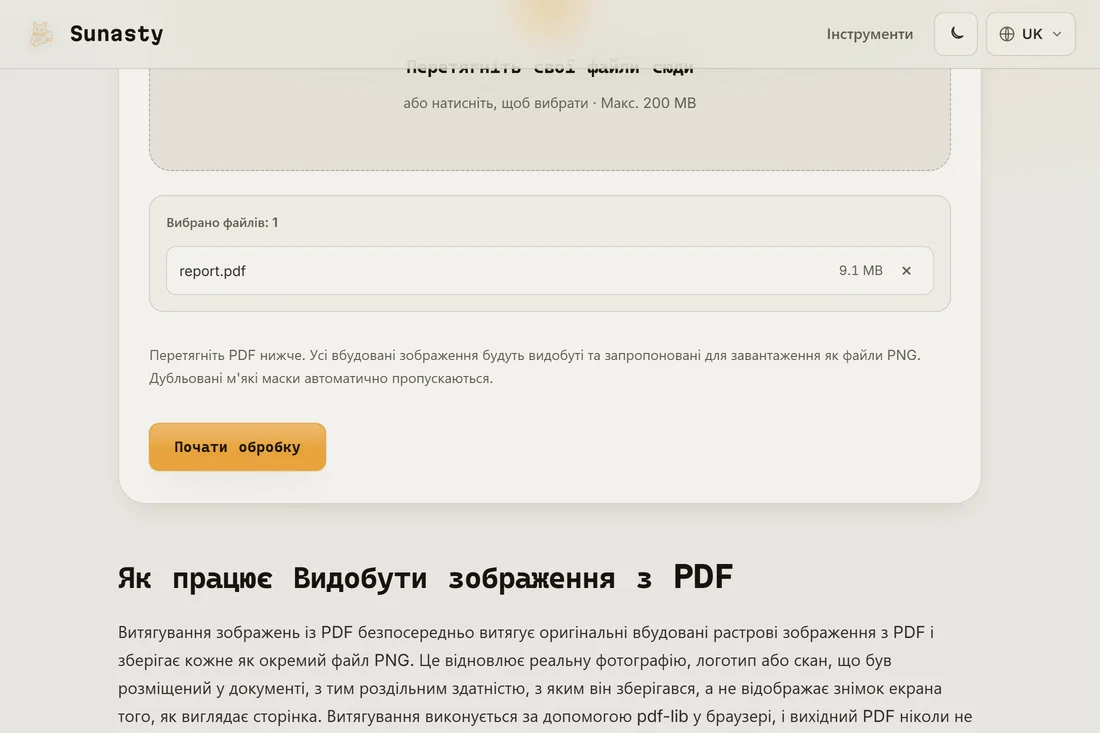Click the Sunasty cat logo icon
Image resolution: width=1100 pixels, height=733 pixels.
pyautogui.click(x=41, y=34)
